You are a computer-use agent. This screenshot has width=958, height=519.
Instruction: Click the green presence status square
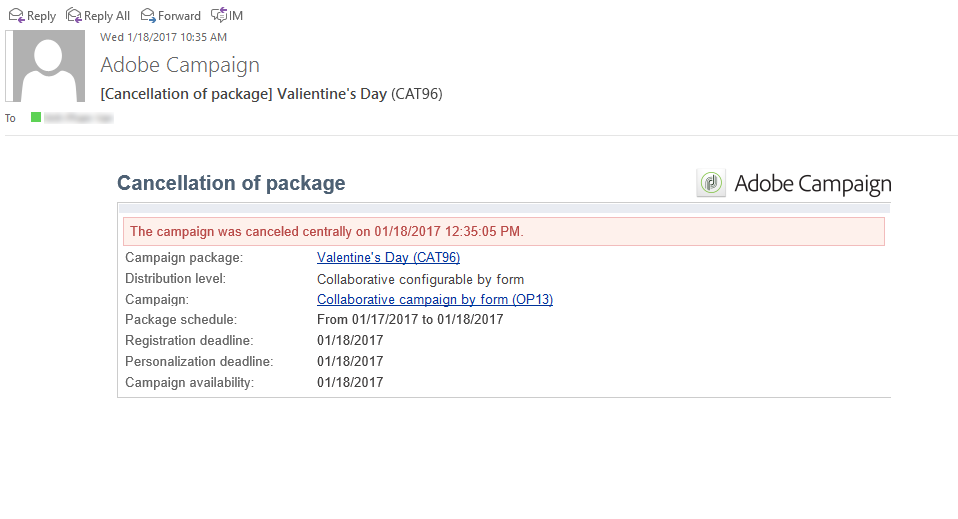click(36, 117)
